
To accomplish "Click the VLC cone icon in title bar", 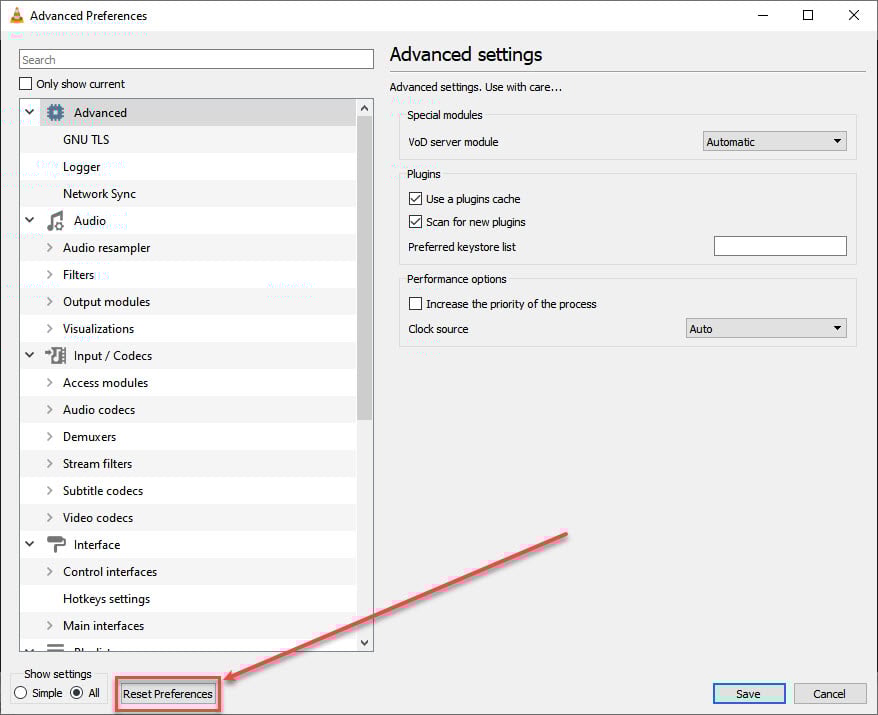I will [x=17, y=16].
